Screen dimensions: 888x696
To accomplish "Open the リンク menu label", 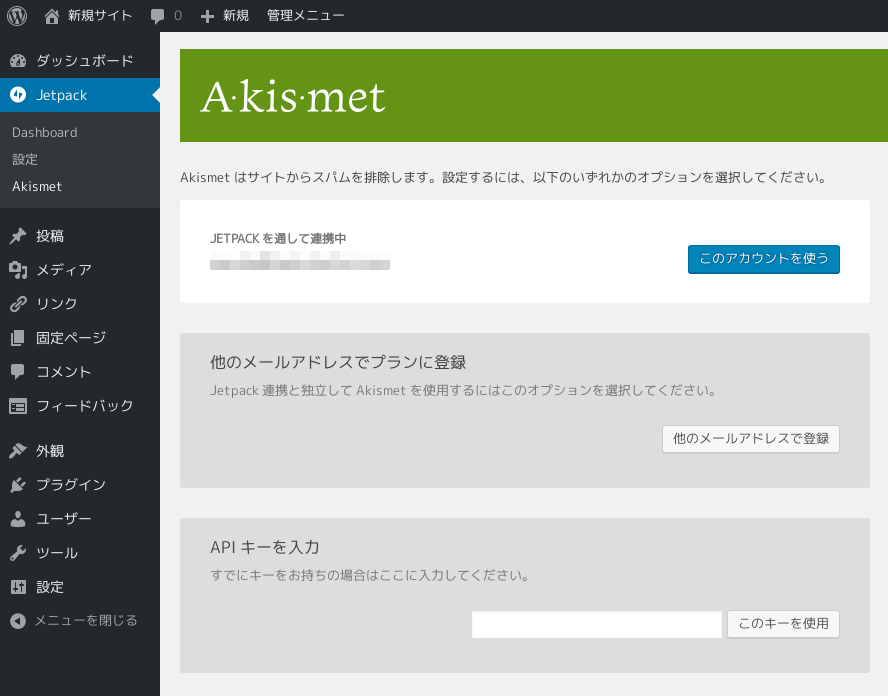I will tap(57, 304).
